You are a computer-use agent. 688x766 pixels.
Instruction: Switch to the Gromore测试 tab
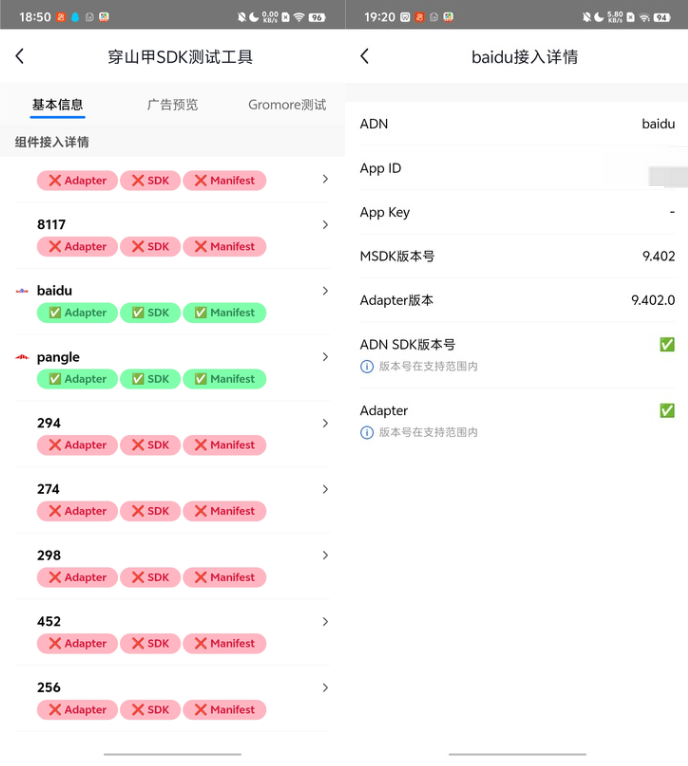pos(287,105)
